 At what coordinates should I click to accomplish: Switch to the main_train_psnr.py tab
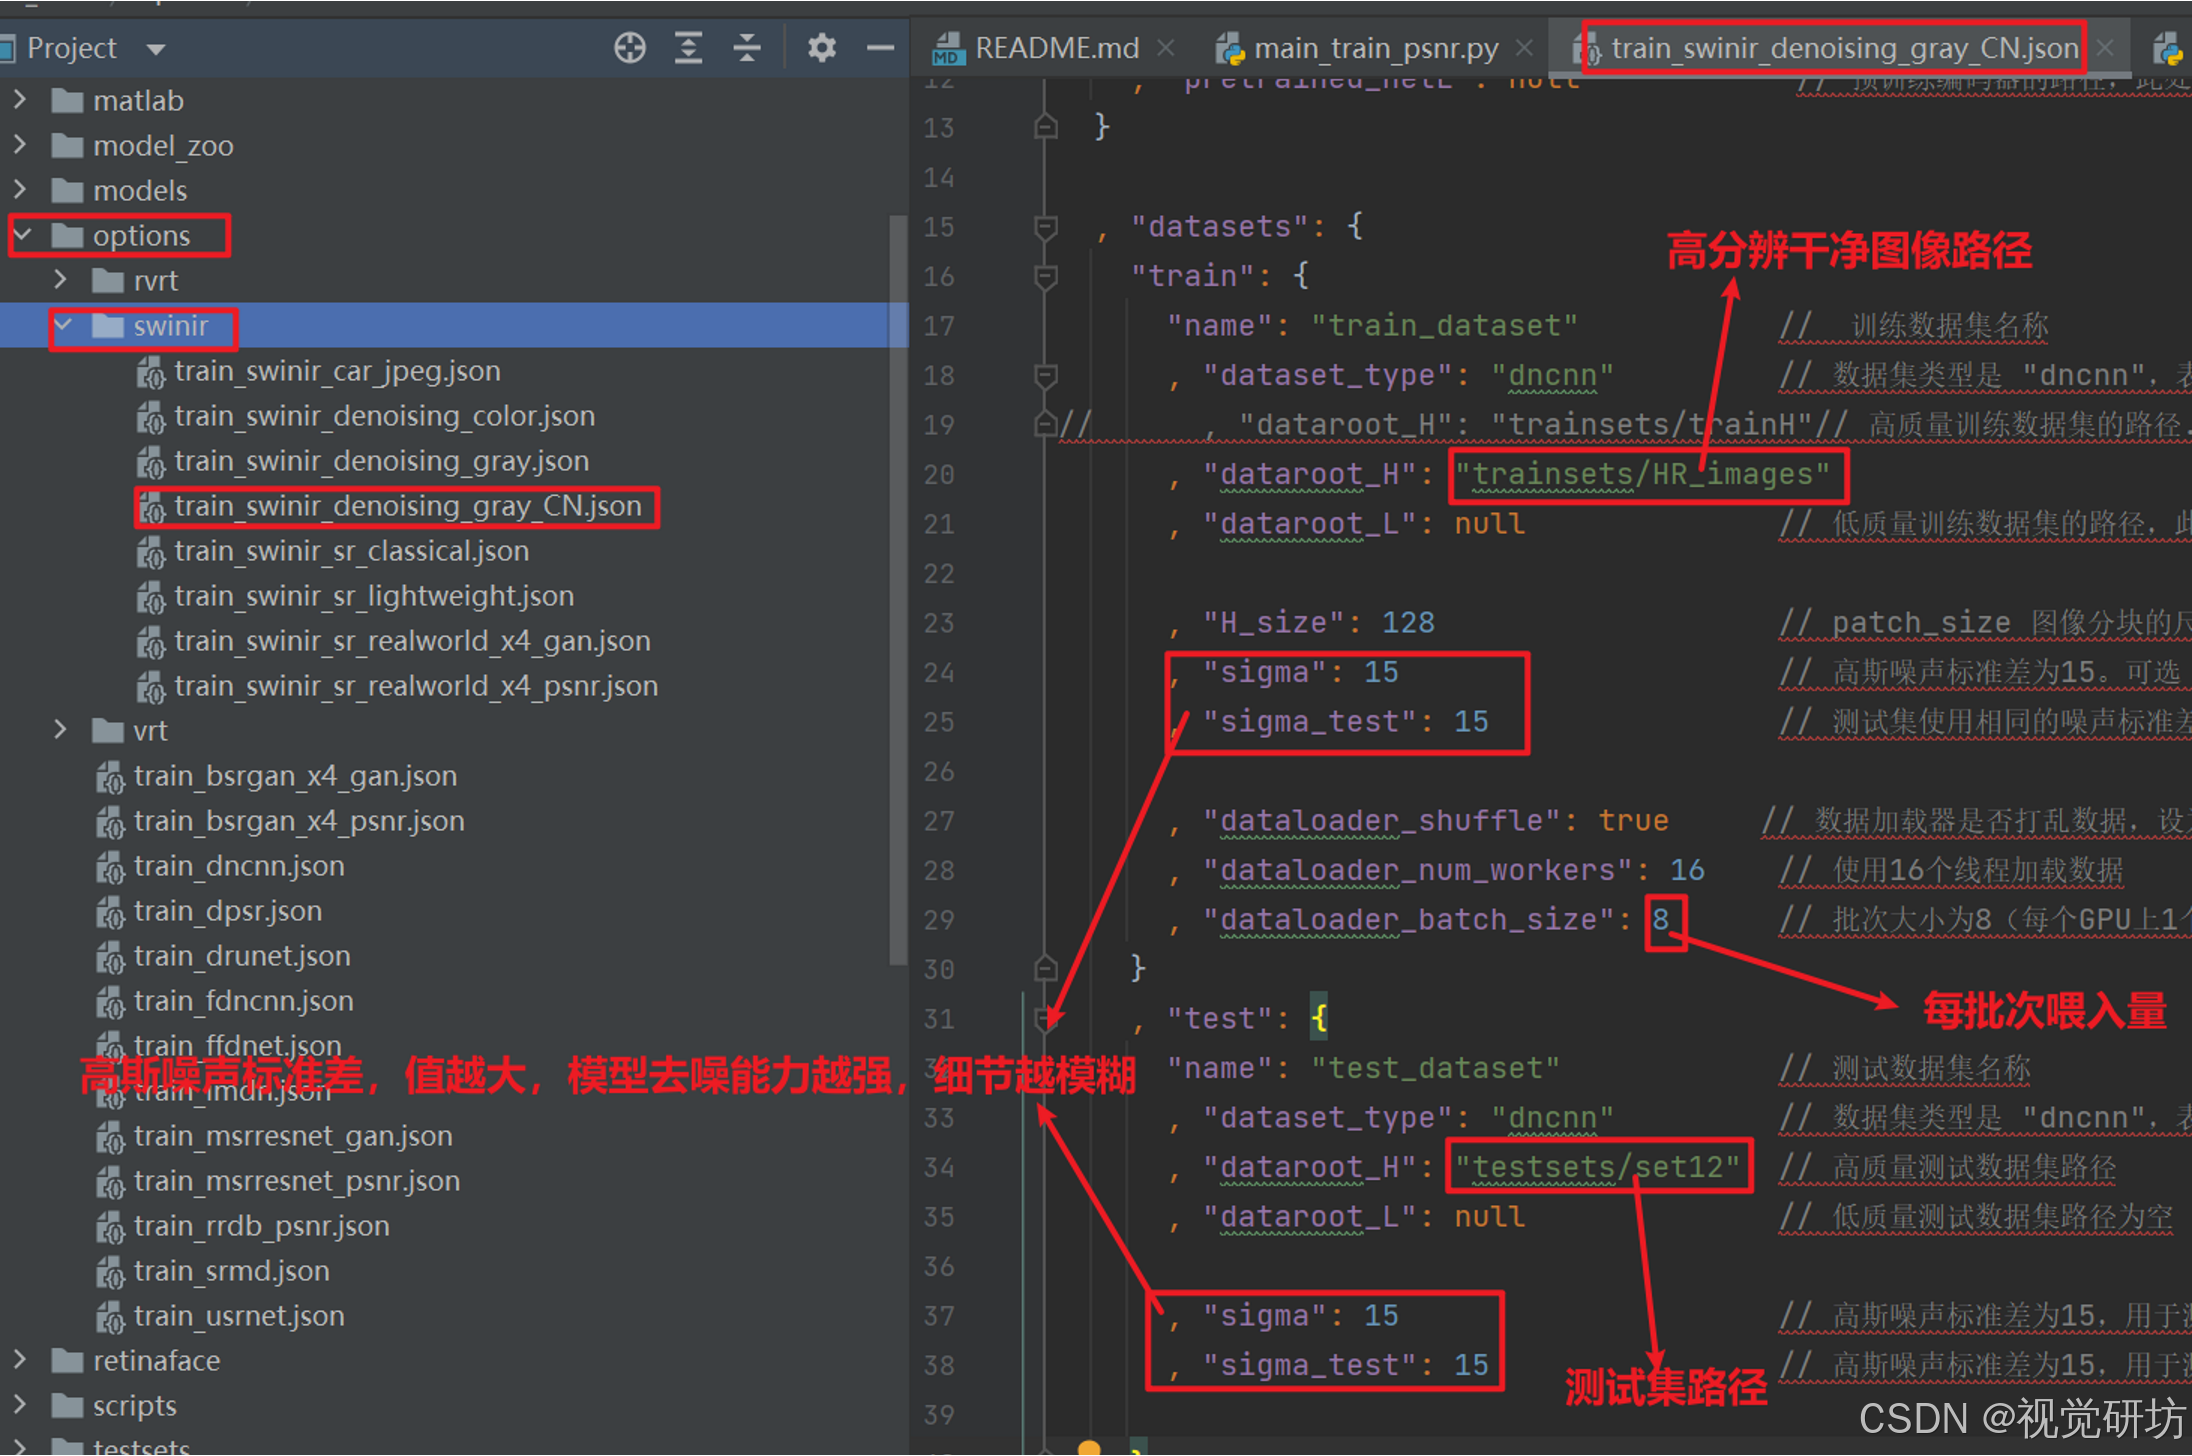(x=1375, y=48)
